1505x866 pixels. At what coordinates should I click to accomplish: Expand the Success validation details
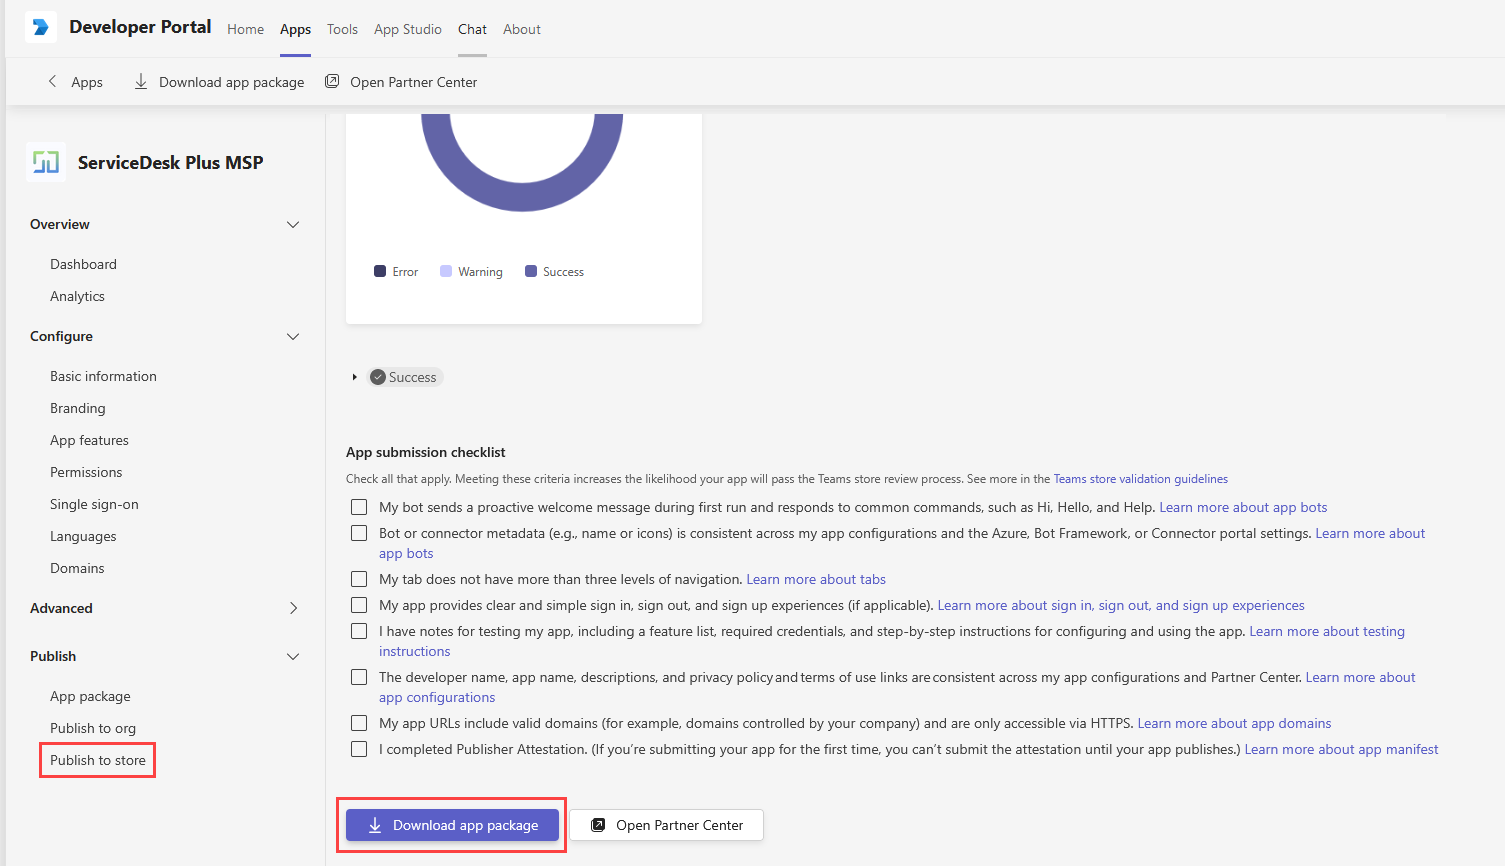(x=355, y=377)
